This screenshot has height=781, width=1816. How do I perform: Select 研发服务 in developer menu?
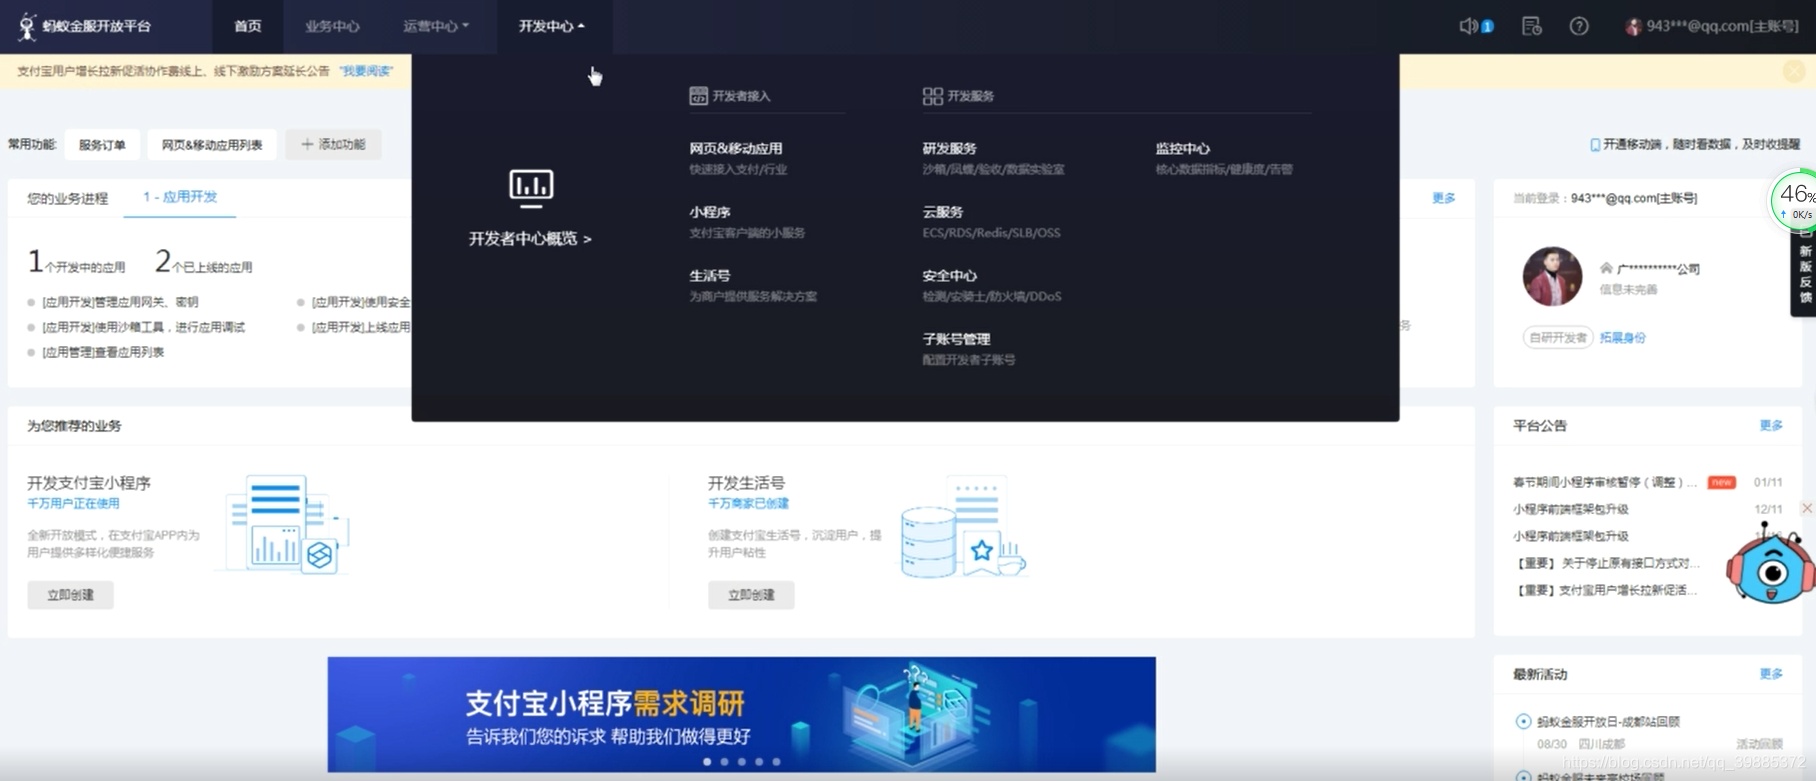(x=950, y=148)
